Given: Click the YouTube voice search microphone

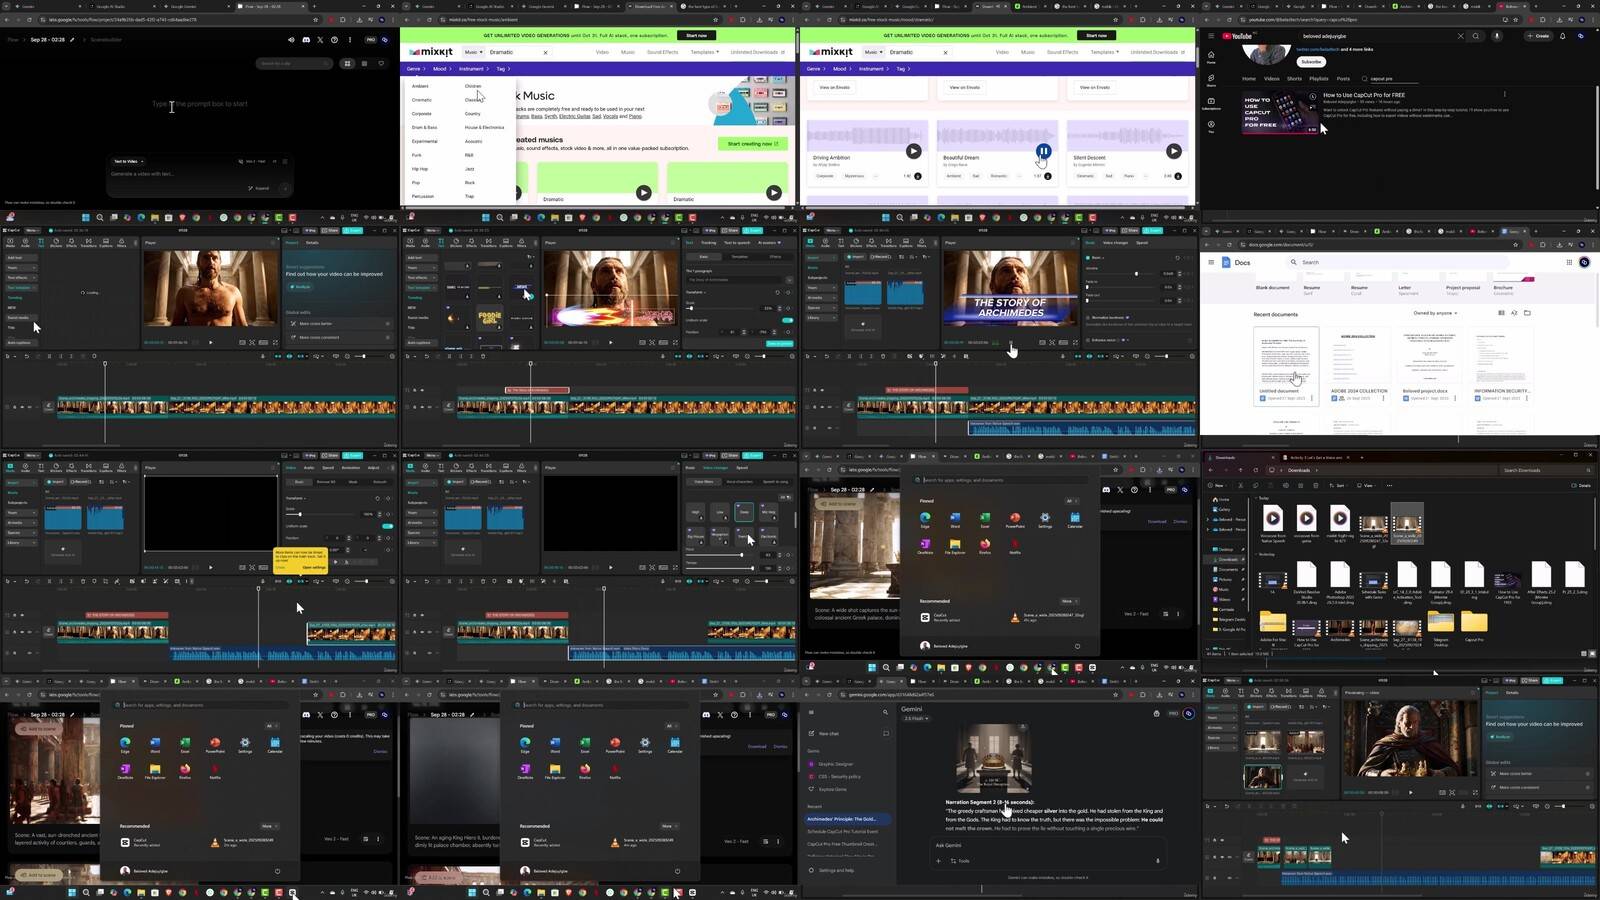Looking at the screenshot, I should pyautogui.click(x=1497, y=36).
